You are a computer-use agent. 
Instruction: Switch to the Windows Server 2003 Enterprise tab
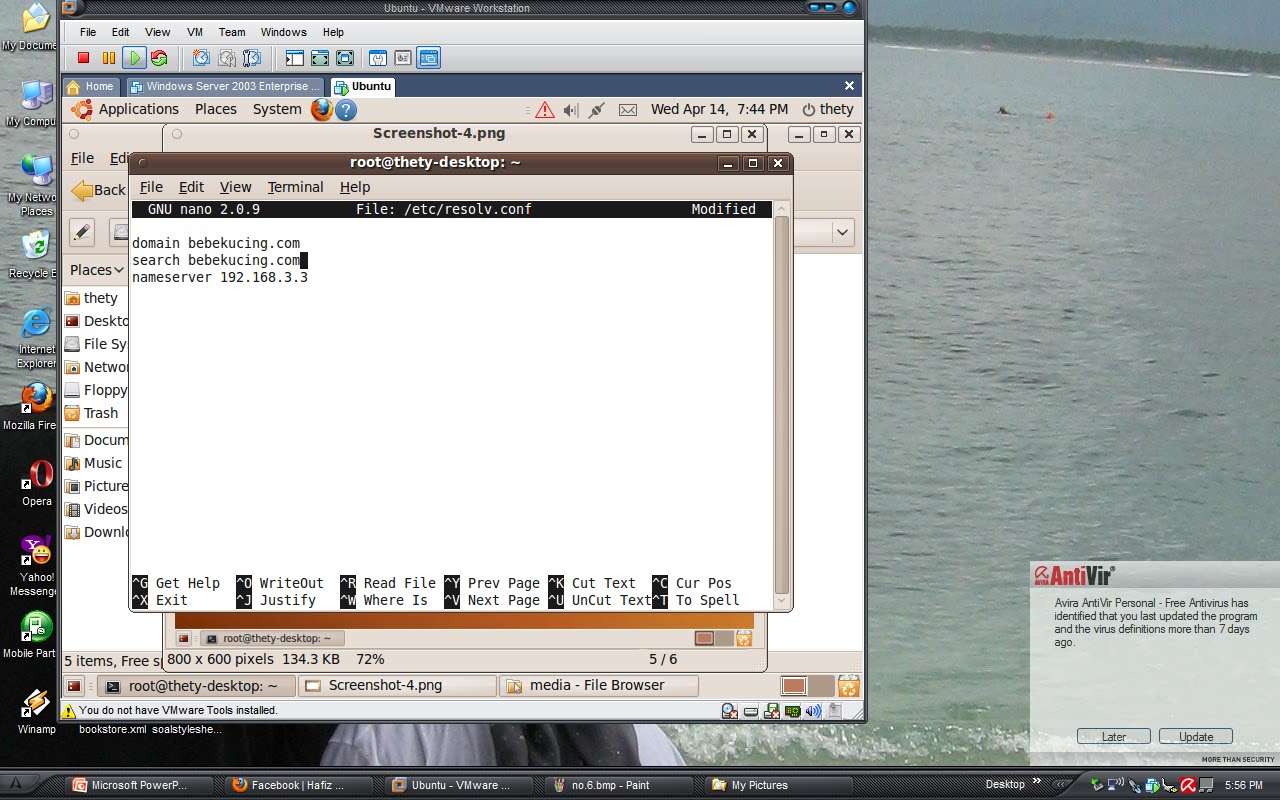tap(225, 86)
